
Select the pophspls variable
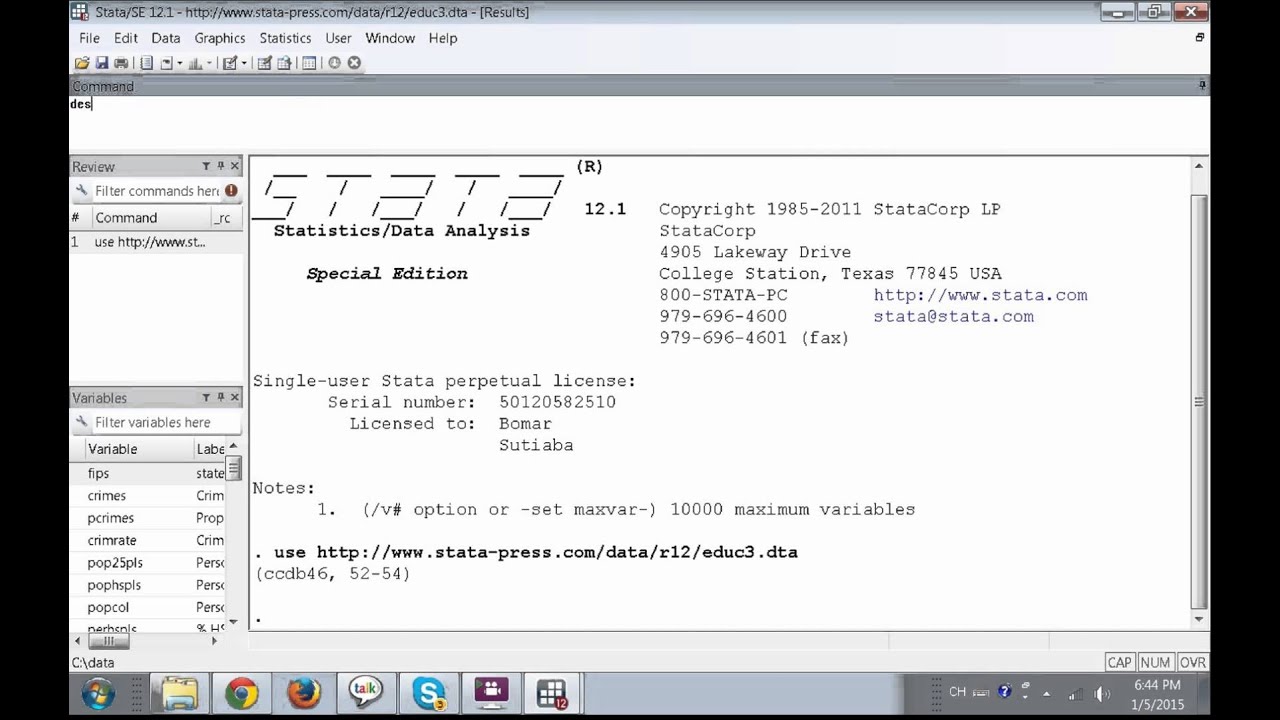(148, 585)
